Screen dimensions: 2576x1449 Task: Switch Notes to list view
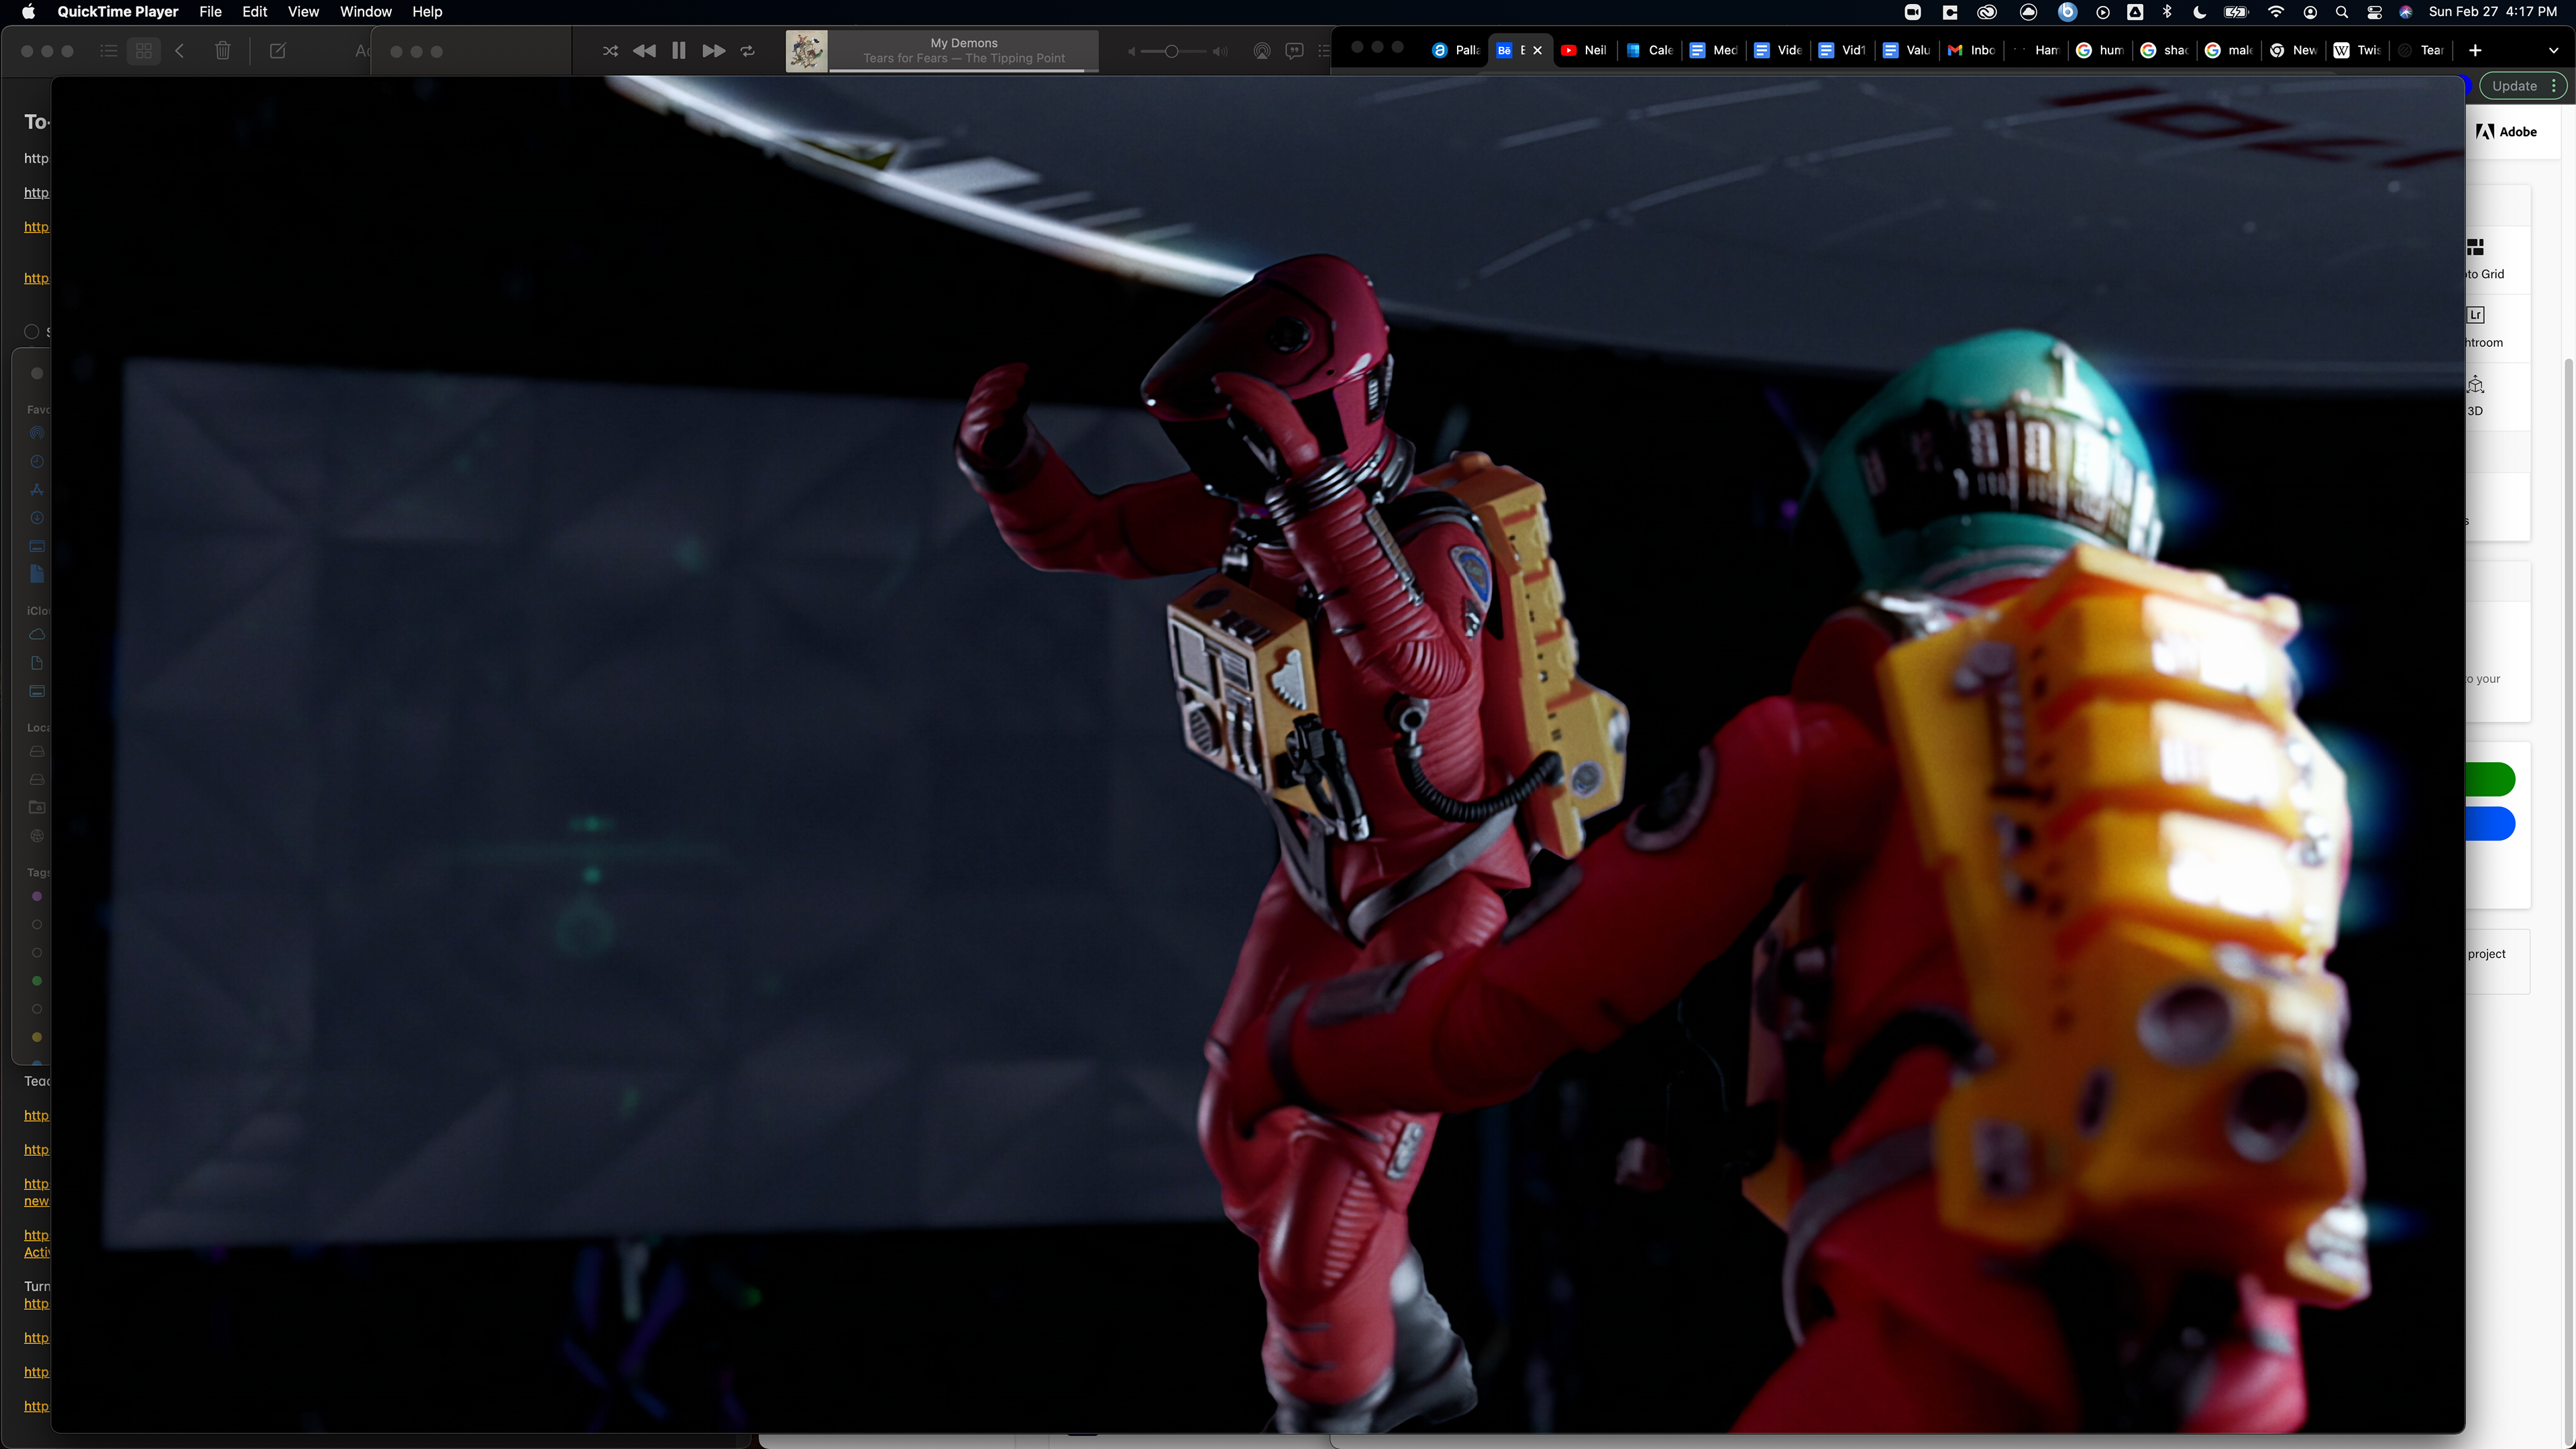point(109,51)
